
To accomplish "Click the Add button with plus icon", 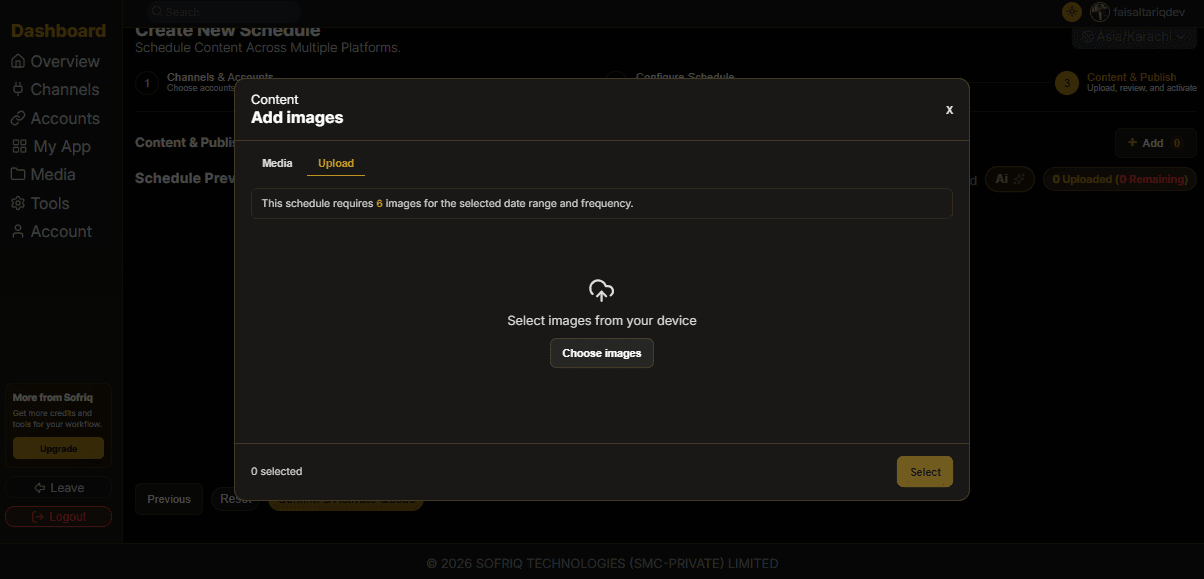I will [1155, 143].
